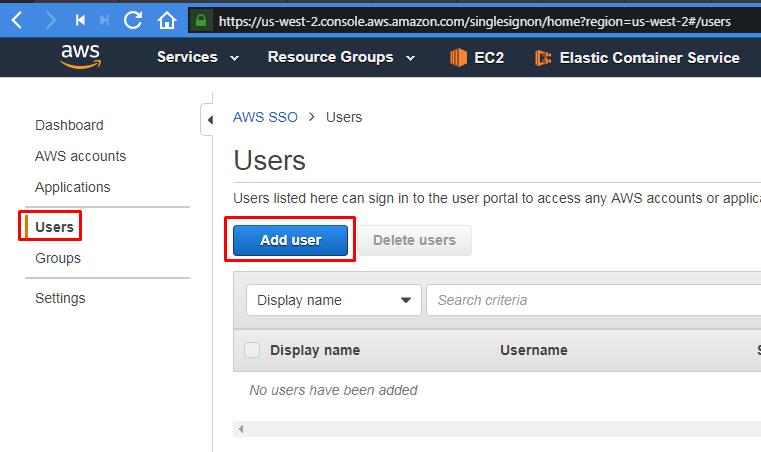Image resolution: width=761 pixels, height=452 pixels.
Task: Click the AWS logo
Action: coord(81,56)
